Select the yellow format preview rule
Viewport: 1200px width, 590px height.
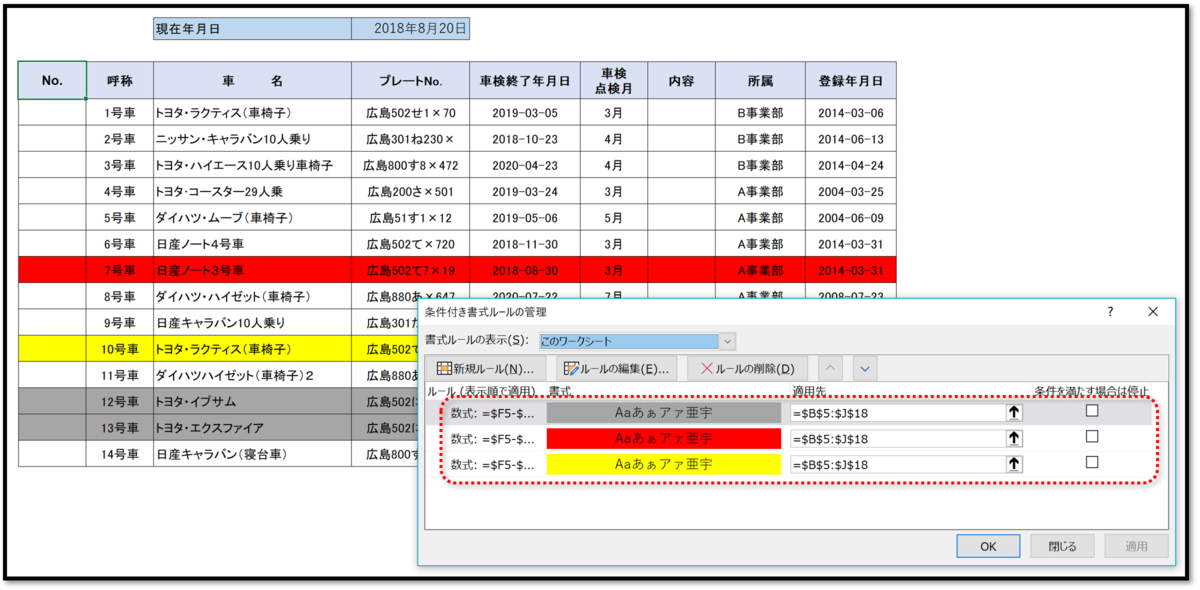point(663,464)
